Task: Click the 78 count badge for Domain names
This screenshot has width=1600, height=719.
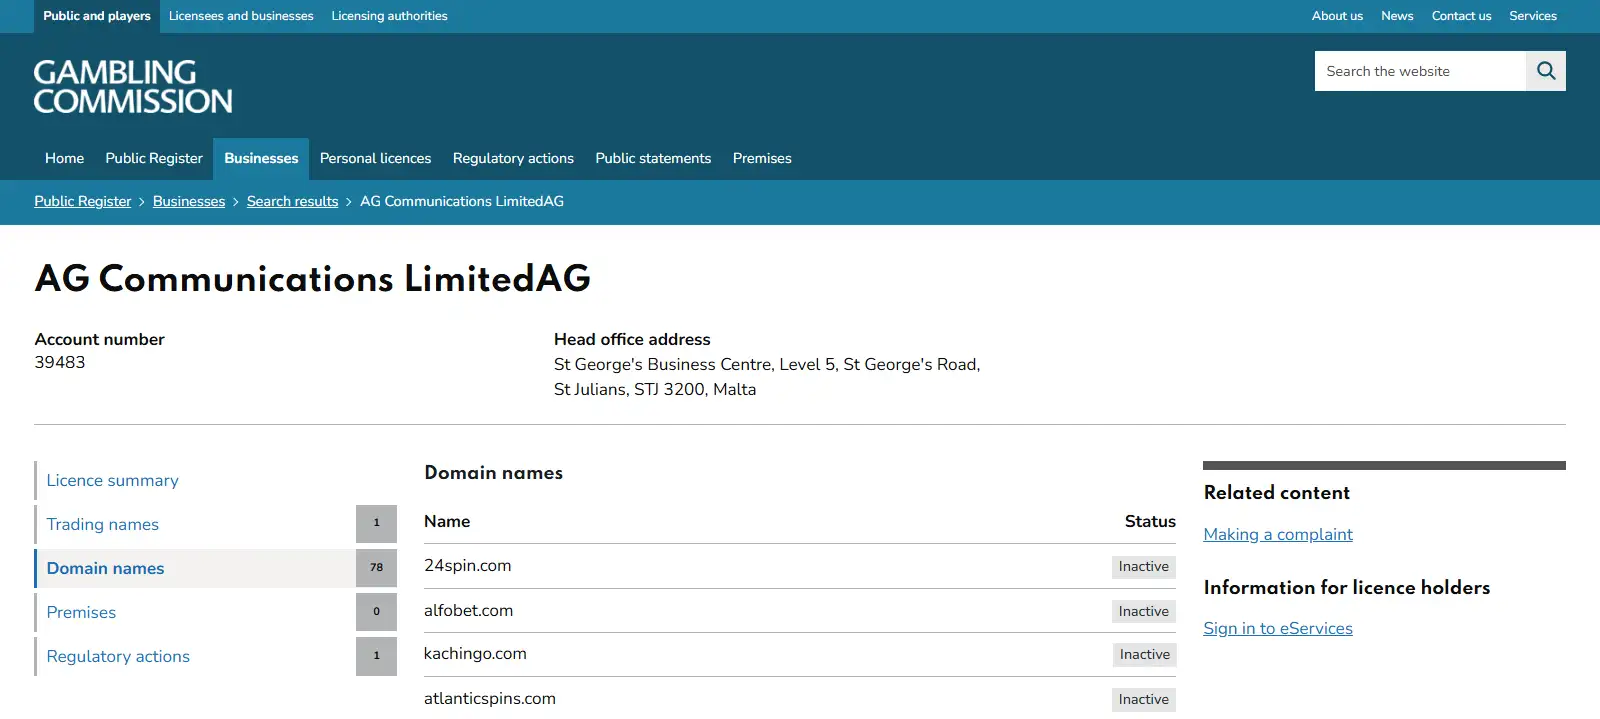Action: click(x=376, y=568)
